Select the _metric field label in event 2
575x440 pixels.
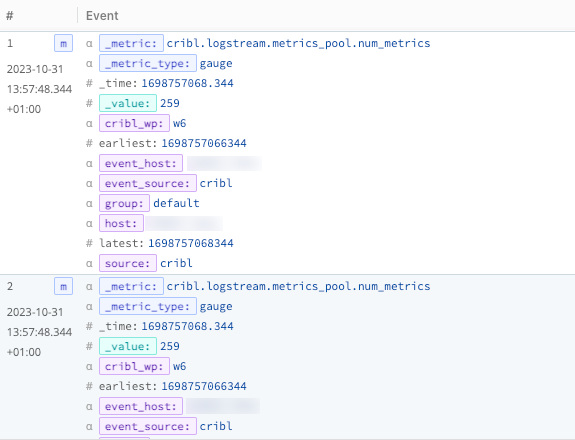(x=131, y=286)
